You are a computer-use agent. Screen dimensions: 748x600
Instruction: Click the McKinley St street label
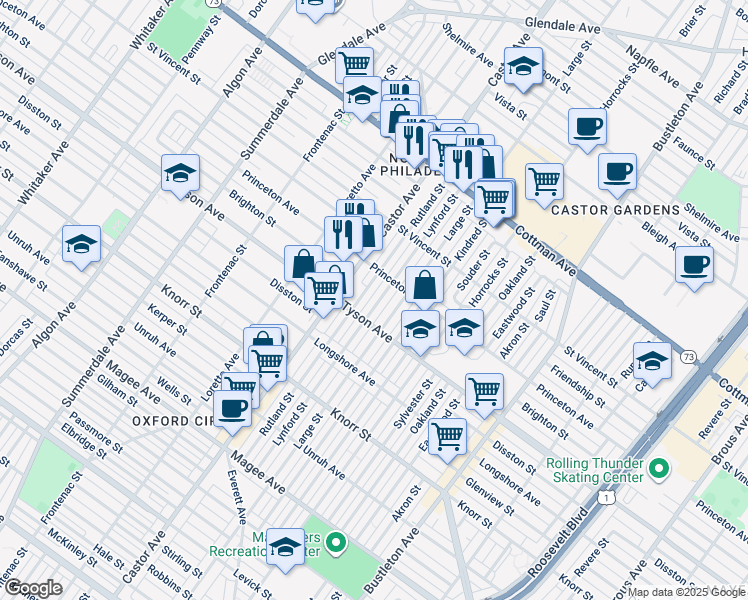73,547
